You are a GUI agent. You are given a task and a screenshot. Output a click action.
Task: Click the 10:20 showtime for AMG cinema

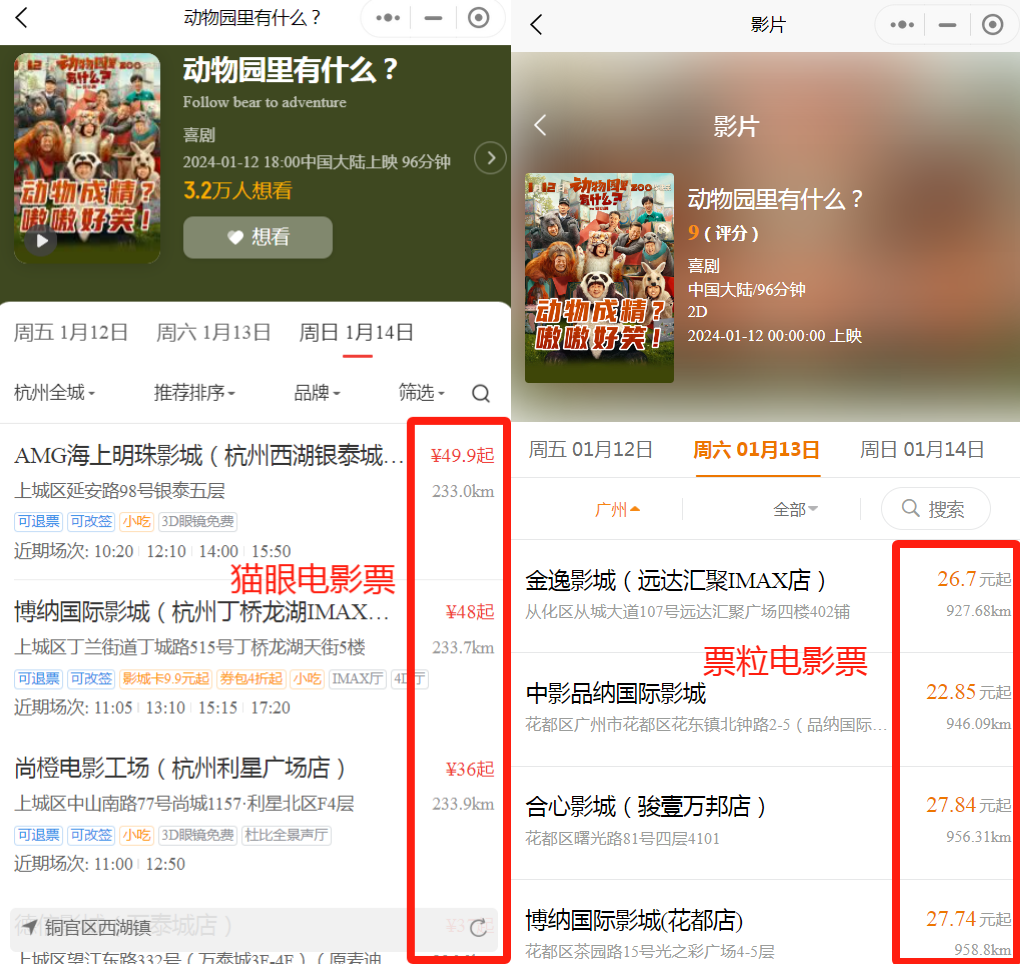click(x=114, y=552)
